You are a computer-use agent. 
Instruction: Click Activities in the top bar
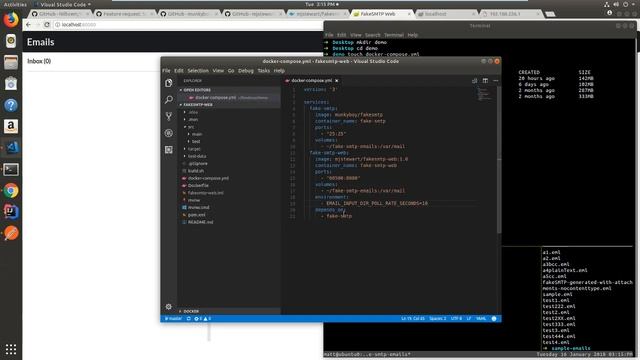pyautogui.click(x=15, y=4)
